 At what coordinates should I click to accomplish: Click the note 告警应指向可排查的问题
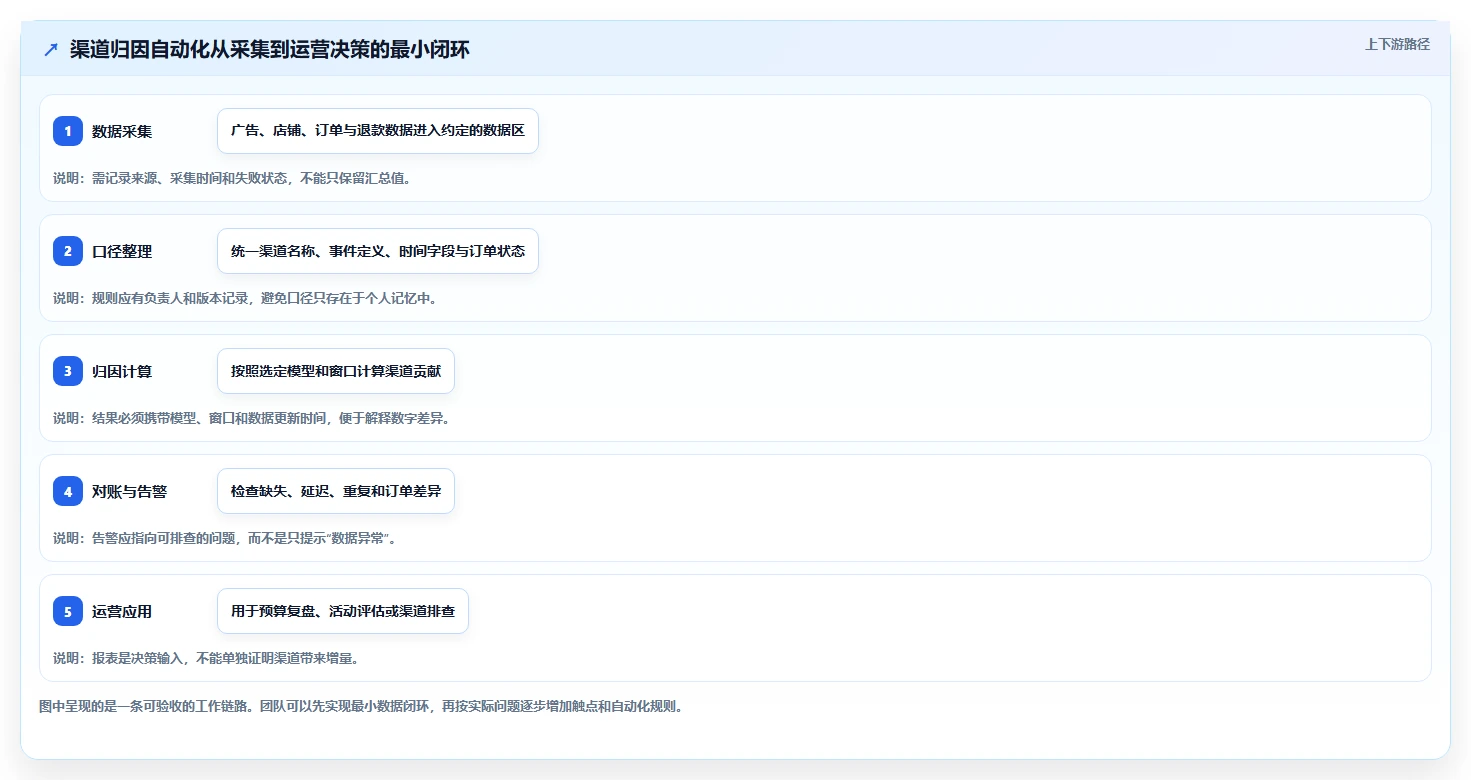pyautogui.click(x=225, y=538)
